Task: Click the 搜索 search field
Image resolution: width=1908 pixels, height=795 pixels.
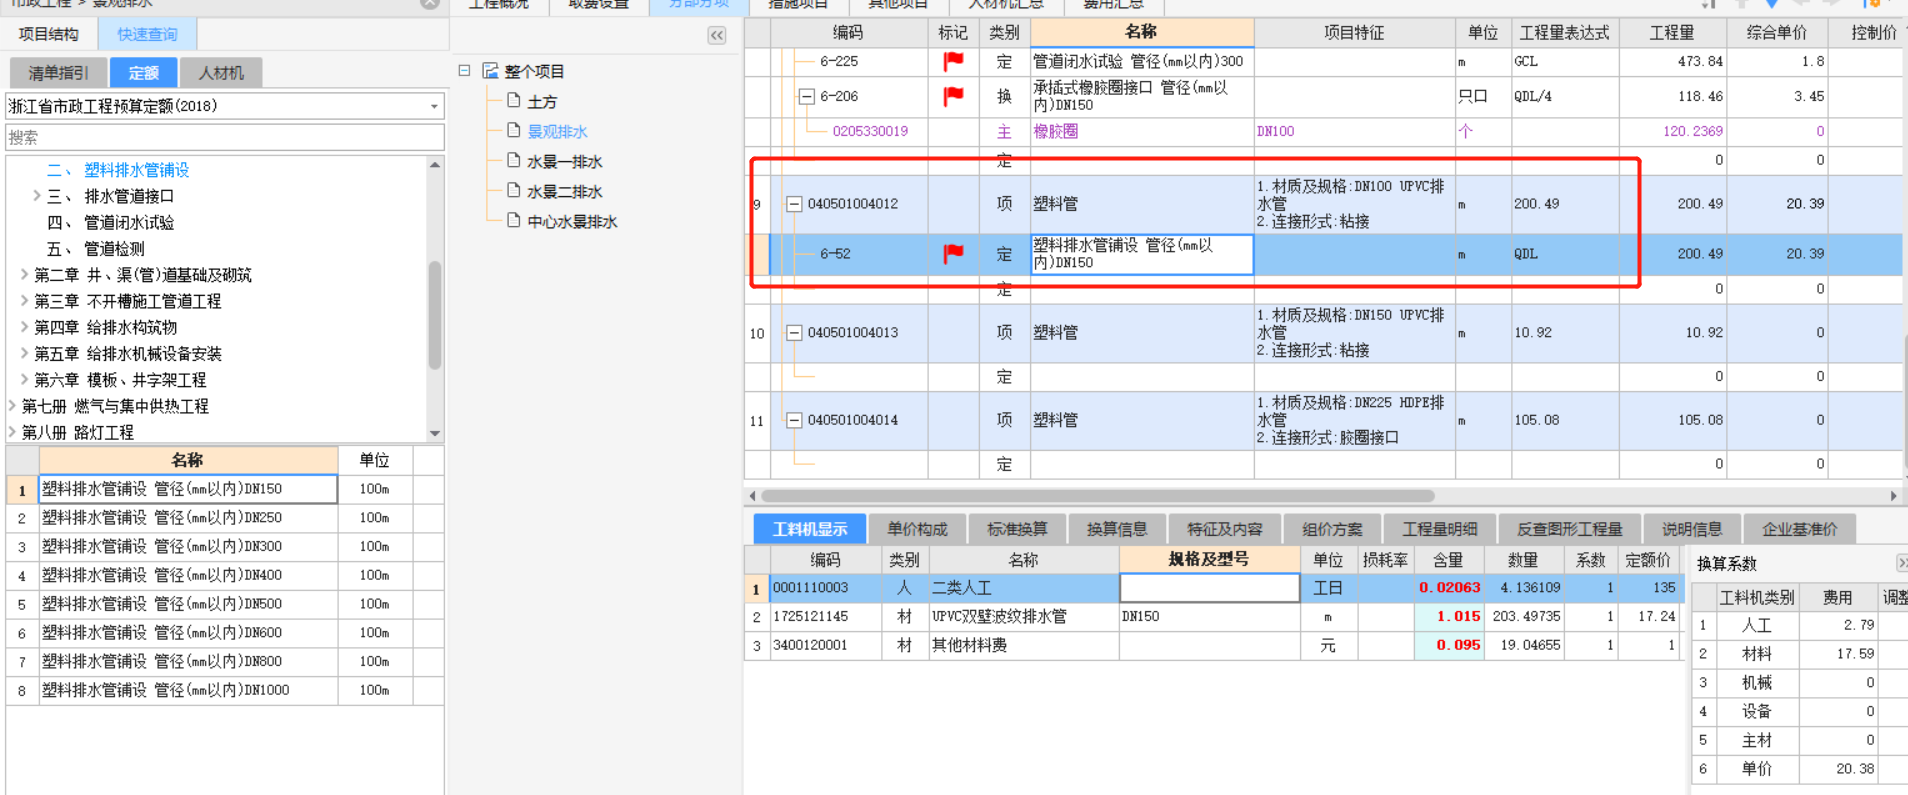Action: pos(225,137)
